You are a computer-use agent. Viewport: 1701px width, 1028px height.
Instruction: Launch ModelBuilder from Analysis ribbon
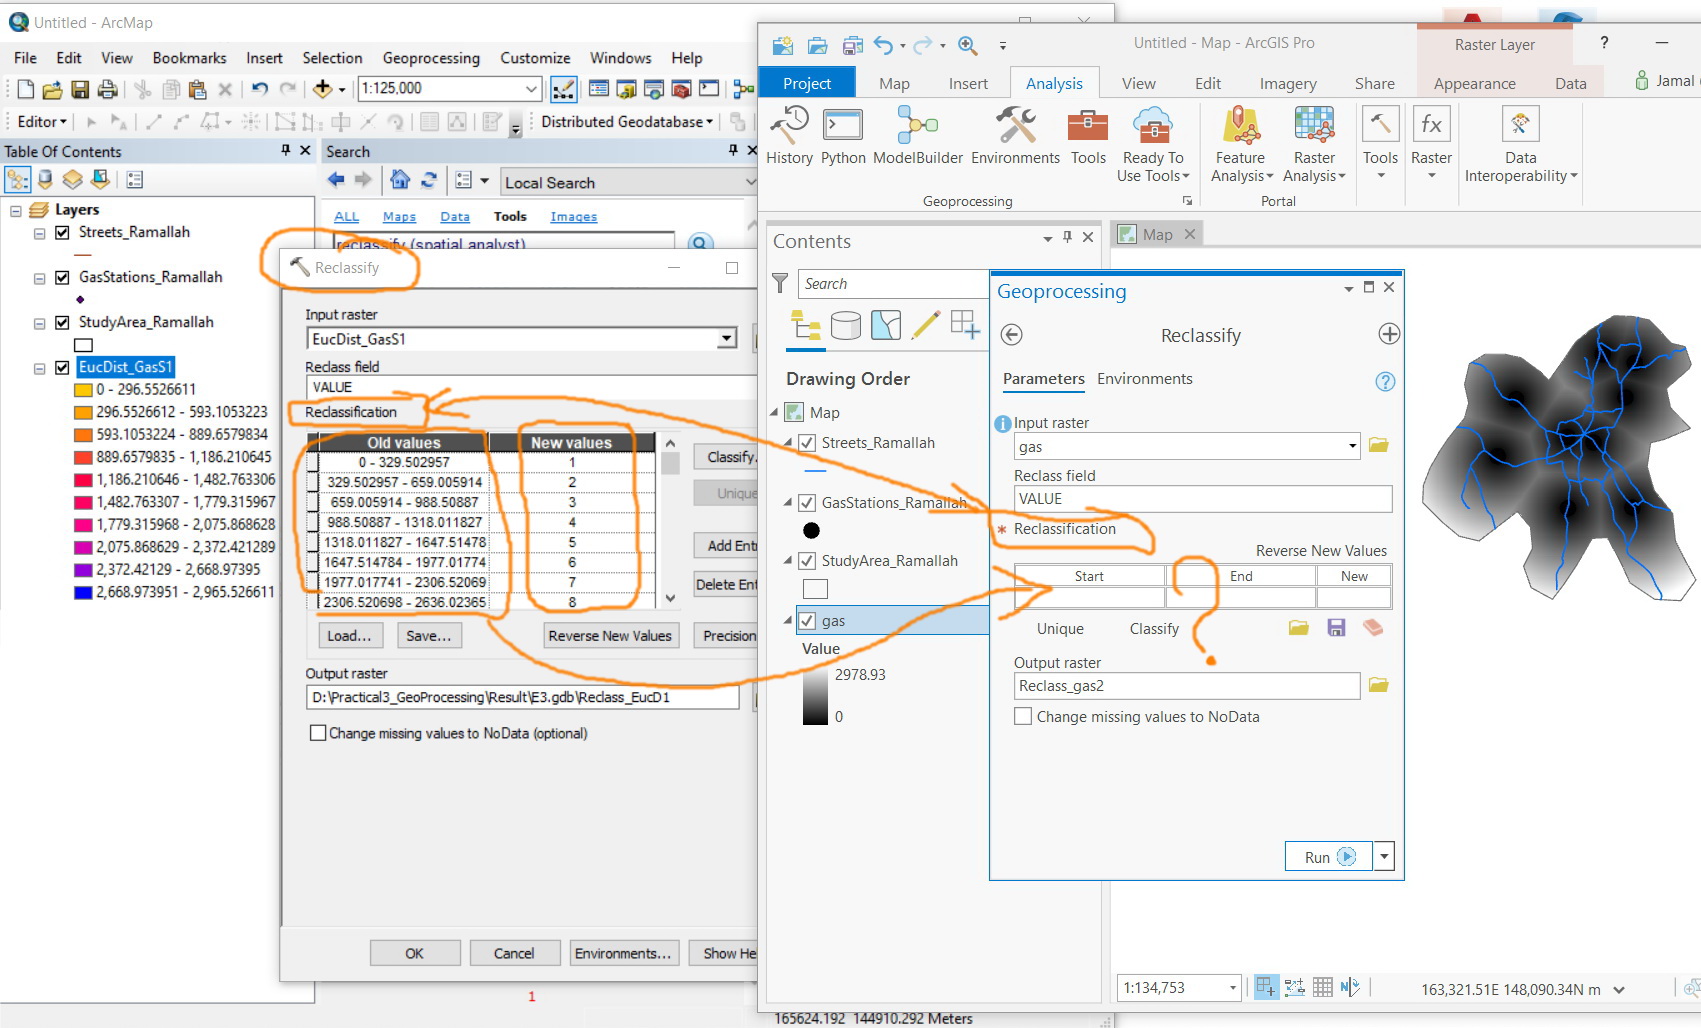(918, 137)
